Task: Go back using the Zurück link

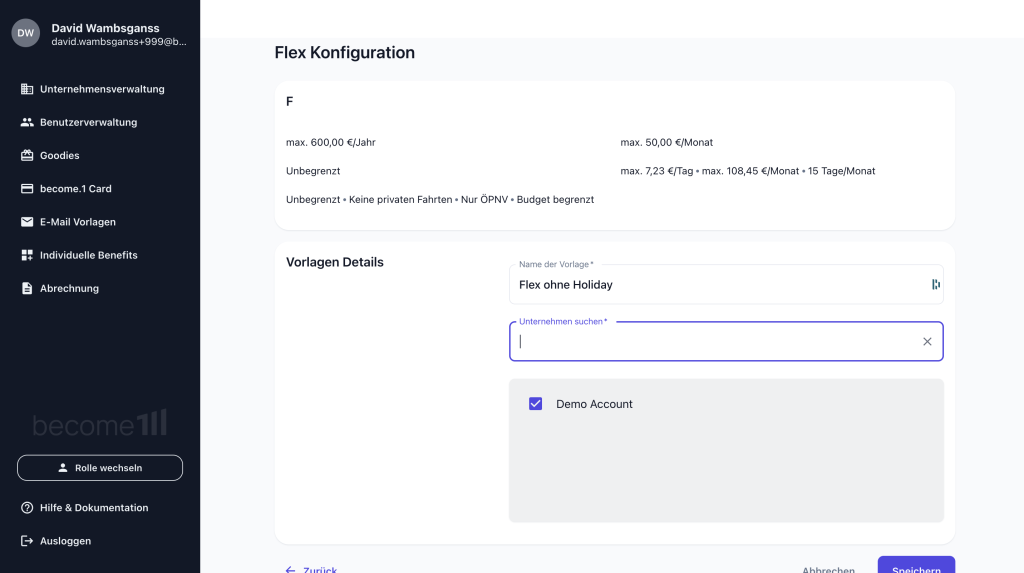Action: point(311,569)
